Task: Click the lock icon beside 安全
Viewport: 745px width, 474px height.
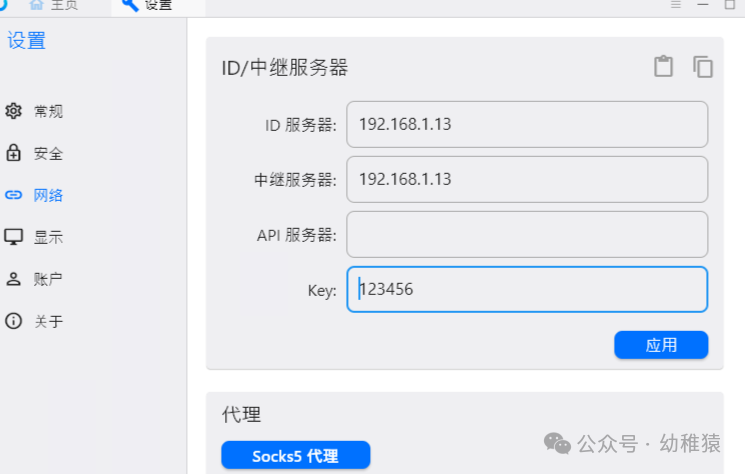Action: [13, 153]
